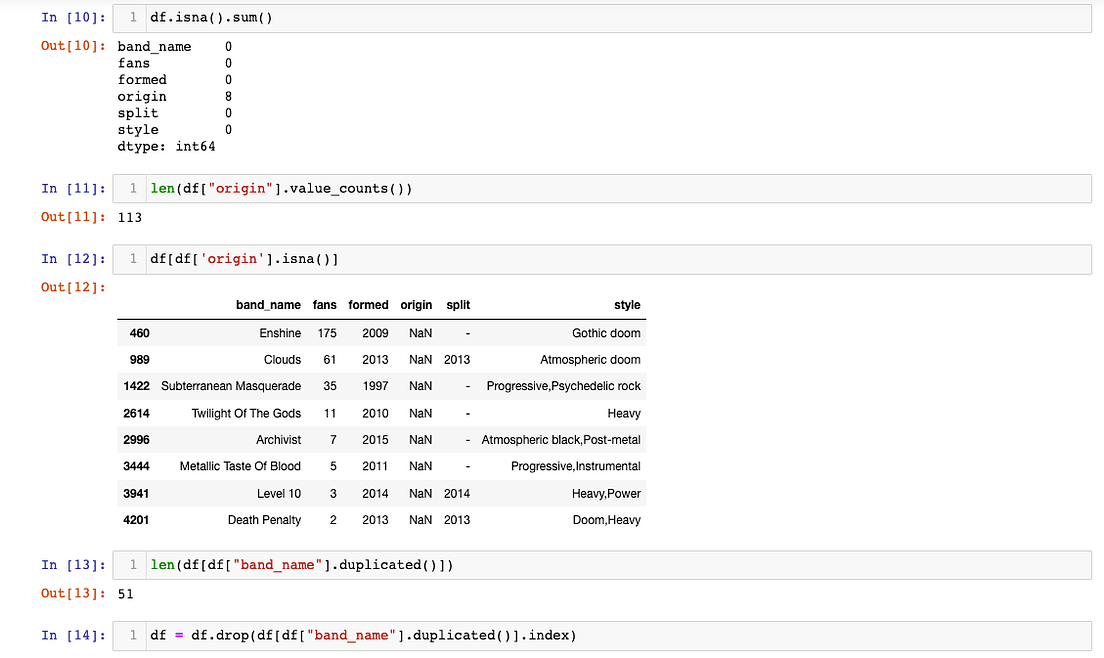Screen dimensions: 1104x658
Task: Click the Twilight Of The Gods row
Action: (x=246, y=413)
